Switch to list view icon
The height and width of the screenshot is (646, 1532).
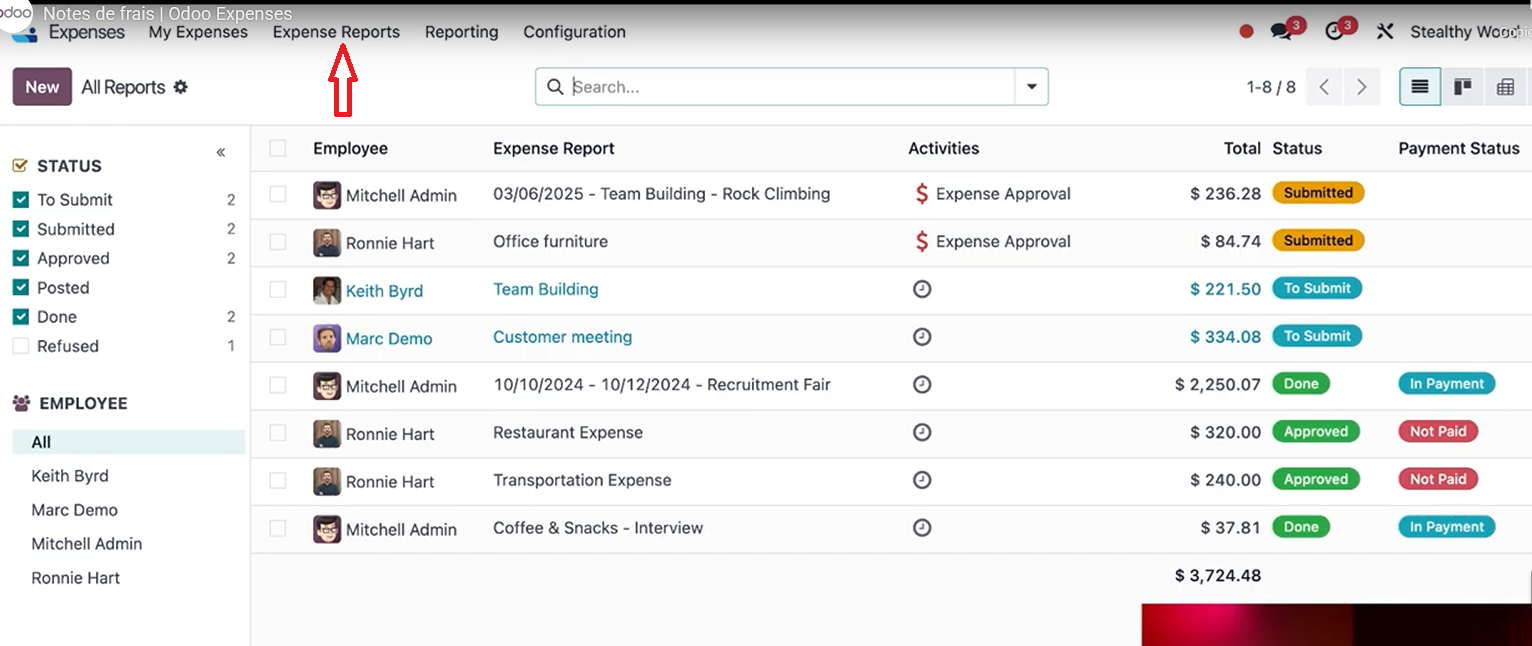coord(1420,87)
